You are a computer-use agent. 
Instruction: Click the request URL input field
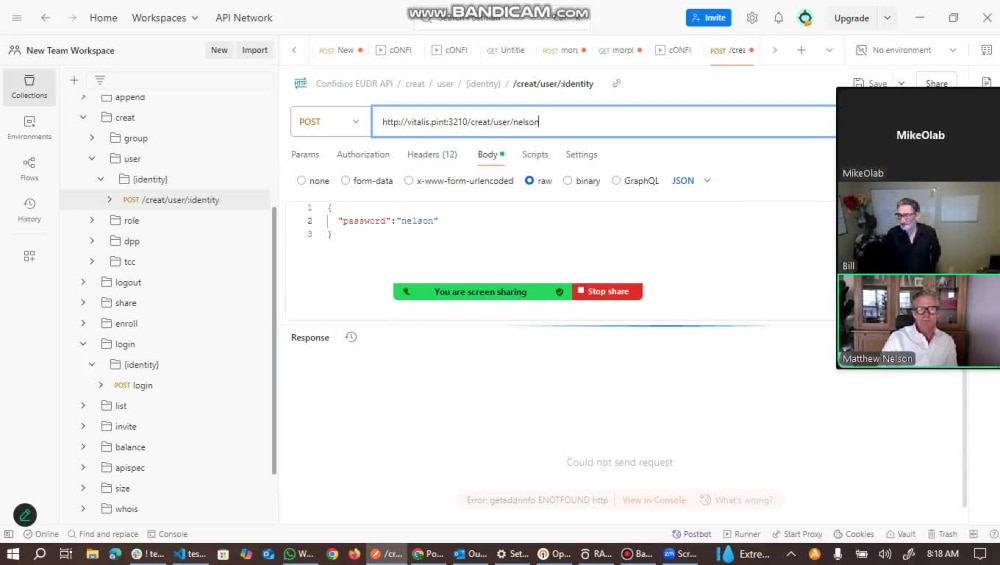tap(603, 122)
